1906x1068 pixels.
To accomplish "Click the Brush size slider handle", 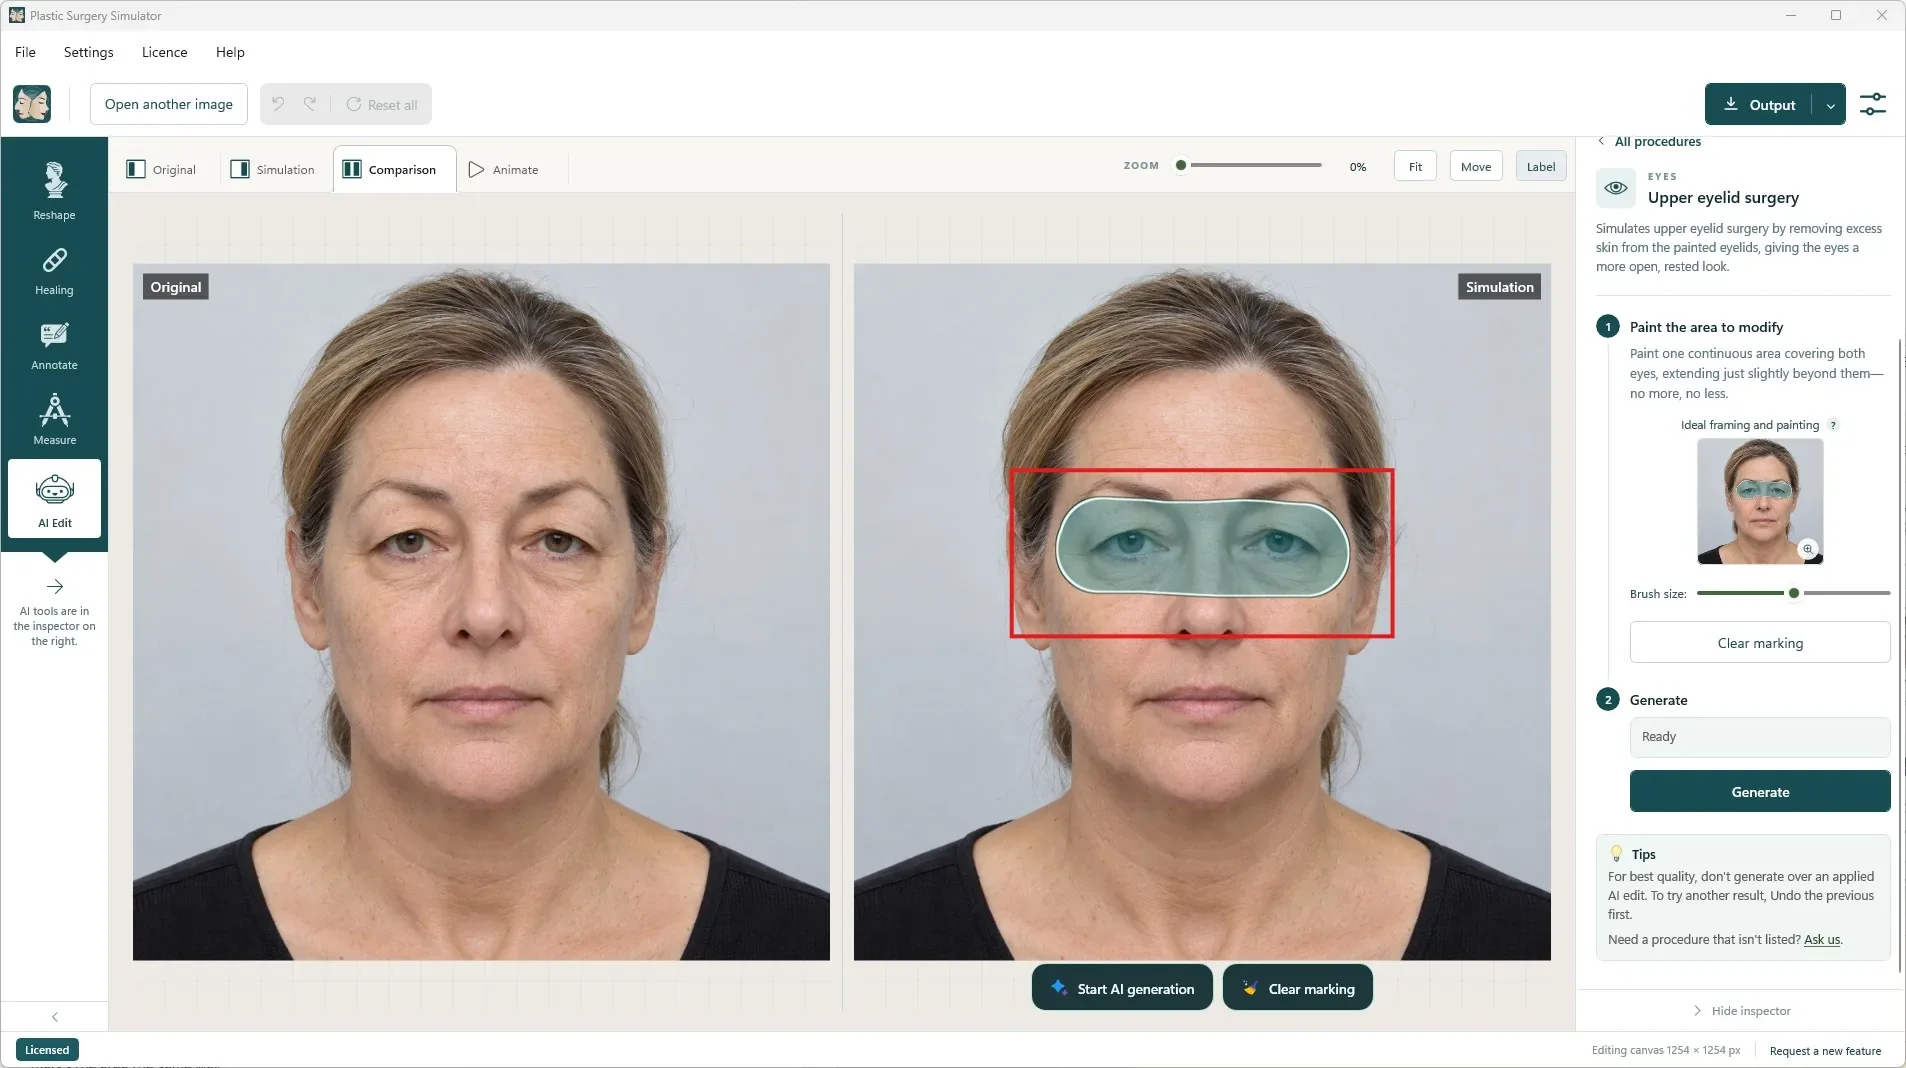I will click(x=1794, y=593).
